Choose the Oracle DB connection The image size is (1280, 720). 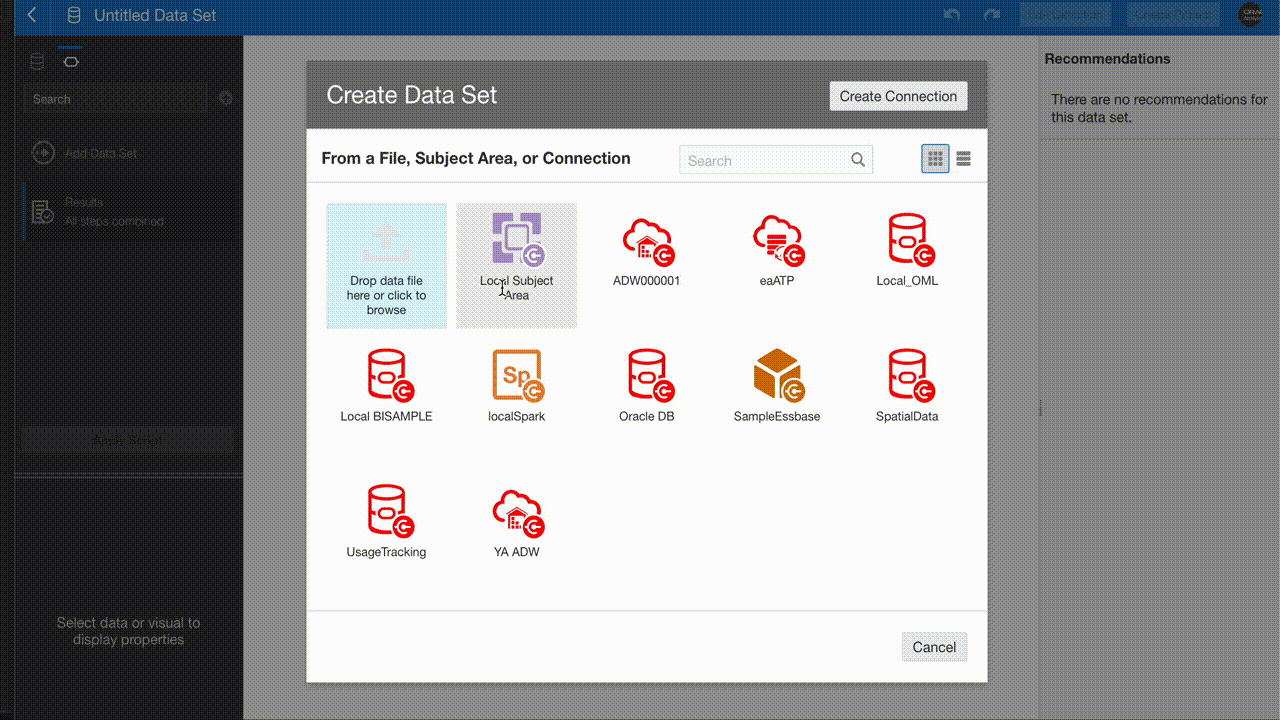(x=646, y=386)
